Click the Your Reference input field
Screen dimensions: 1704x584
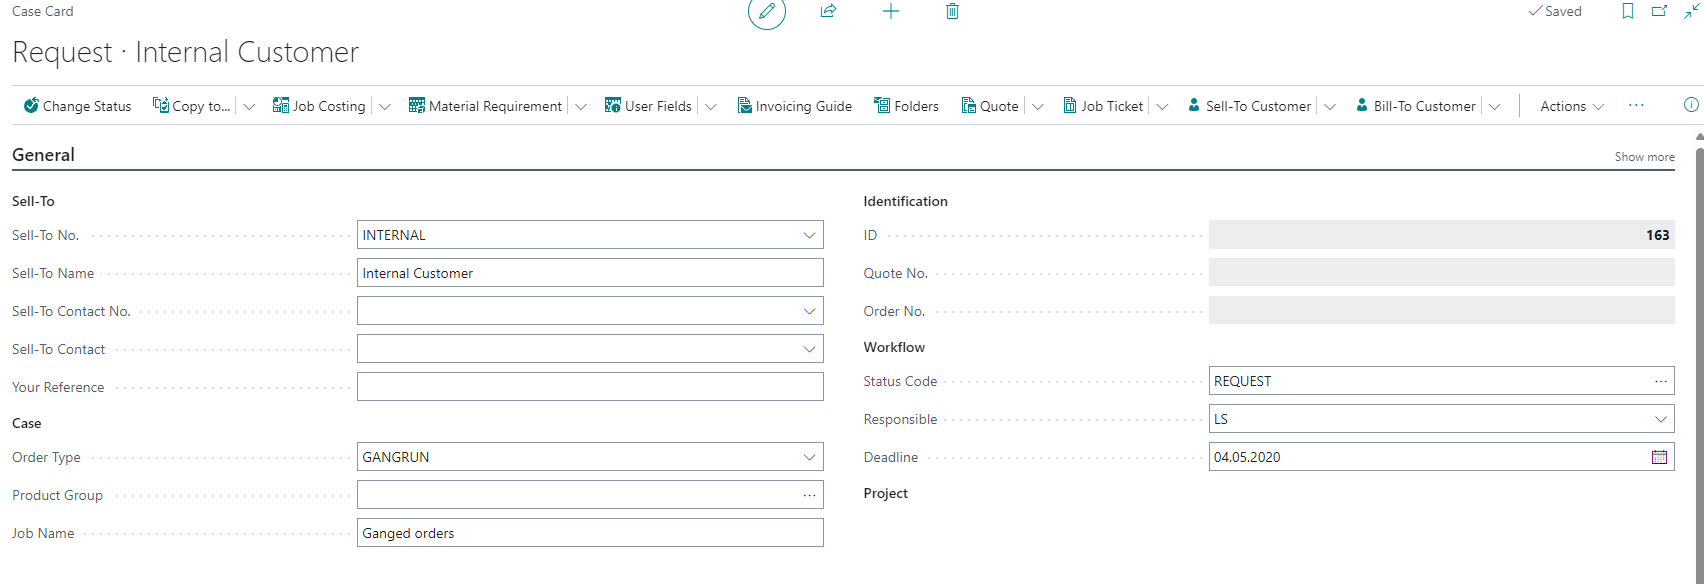point(590,387)
